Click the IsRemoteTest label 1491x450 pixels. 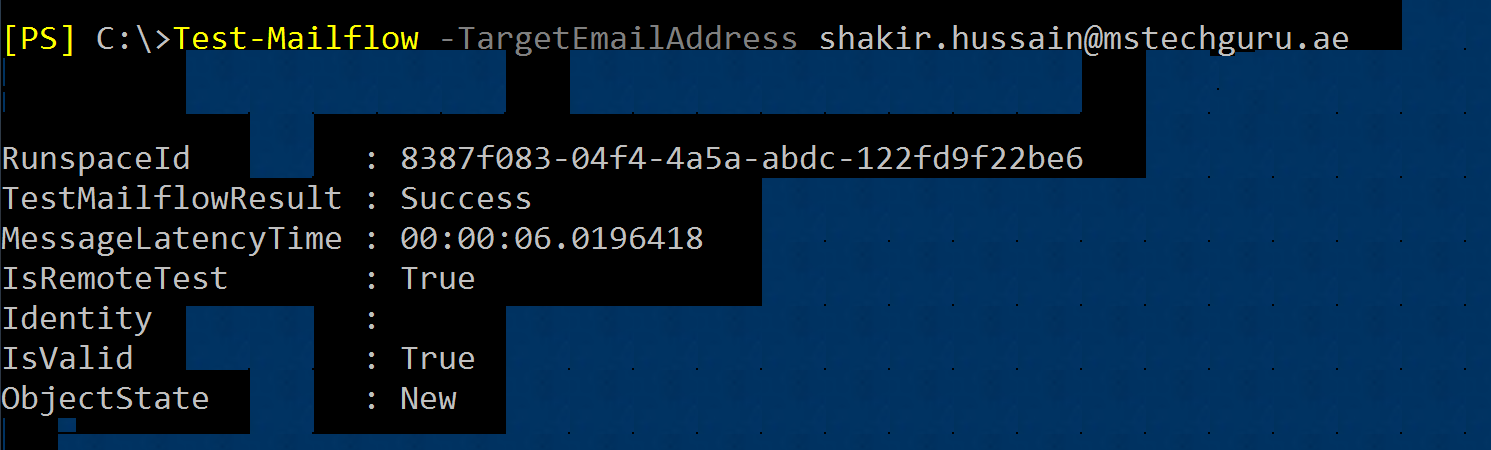click(x=115, y=278)
